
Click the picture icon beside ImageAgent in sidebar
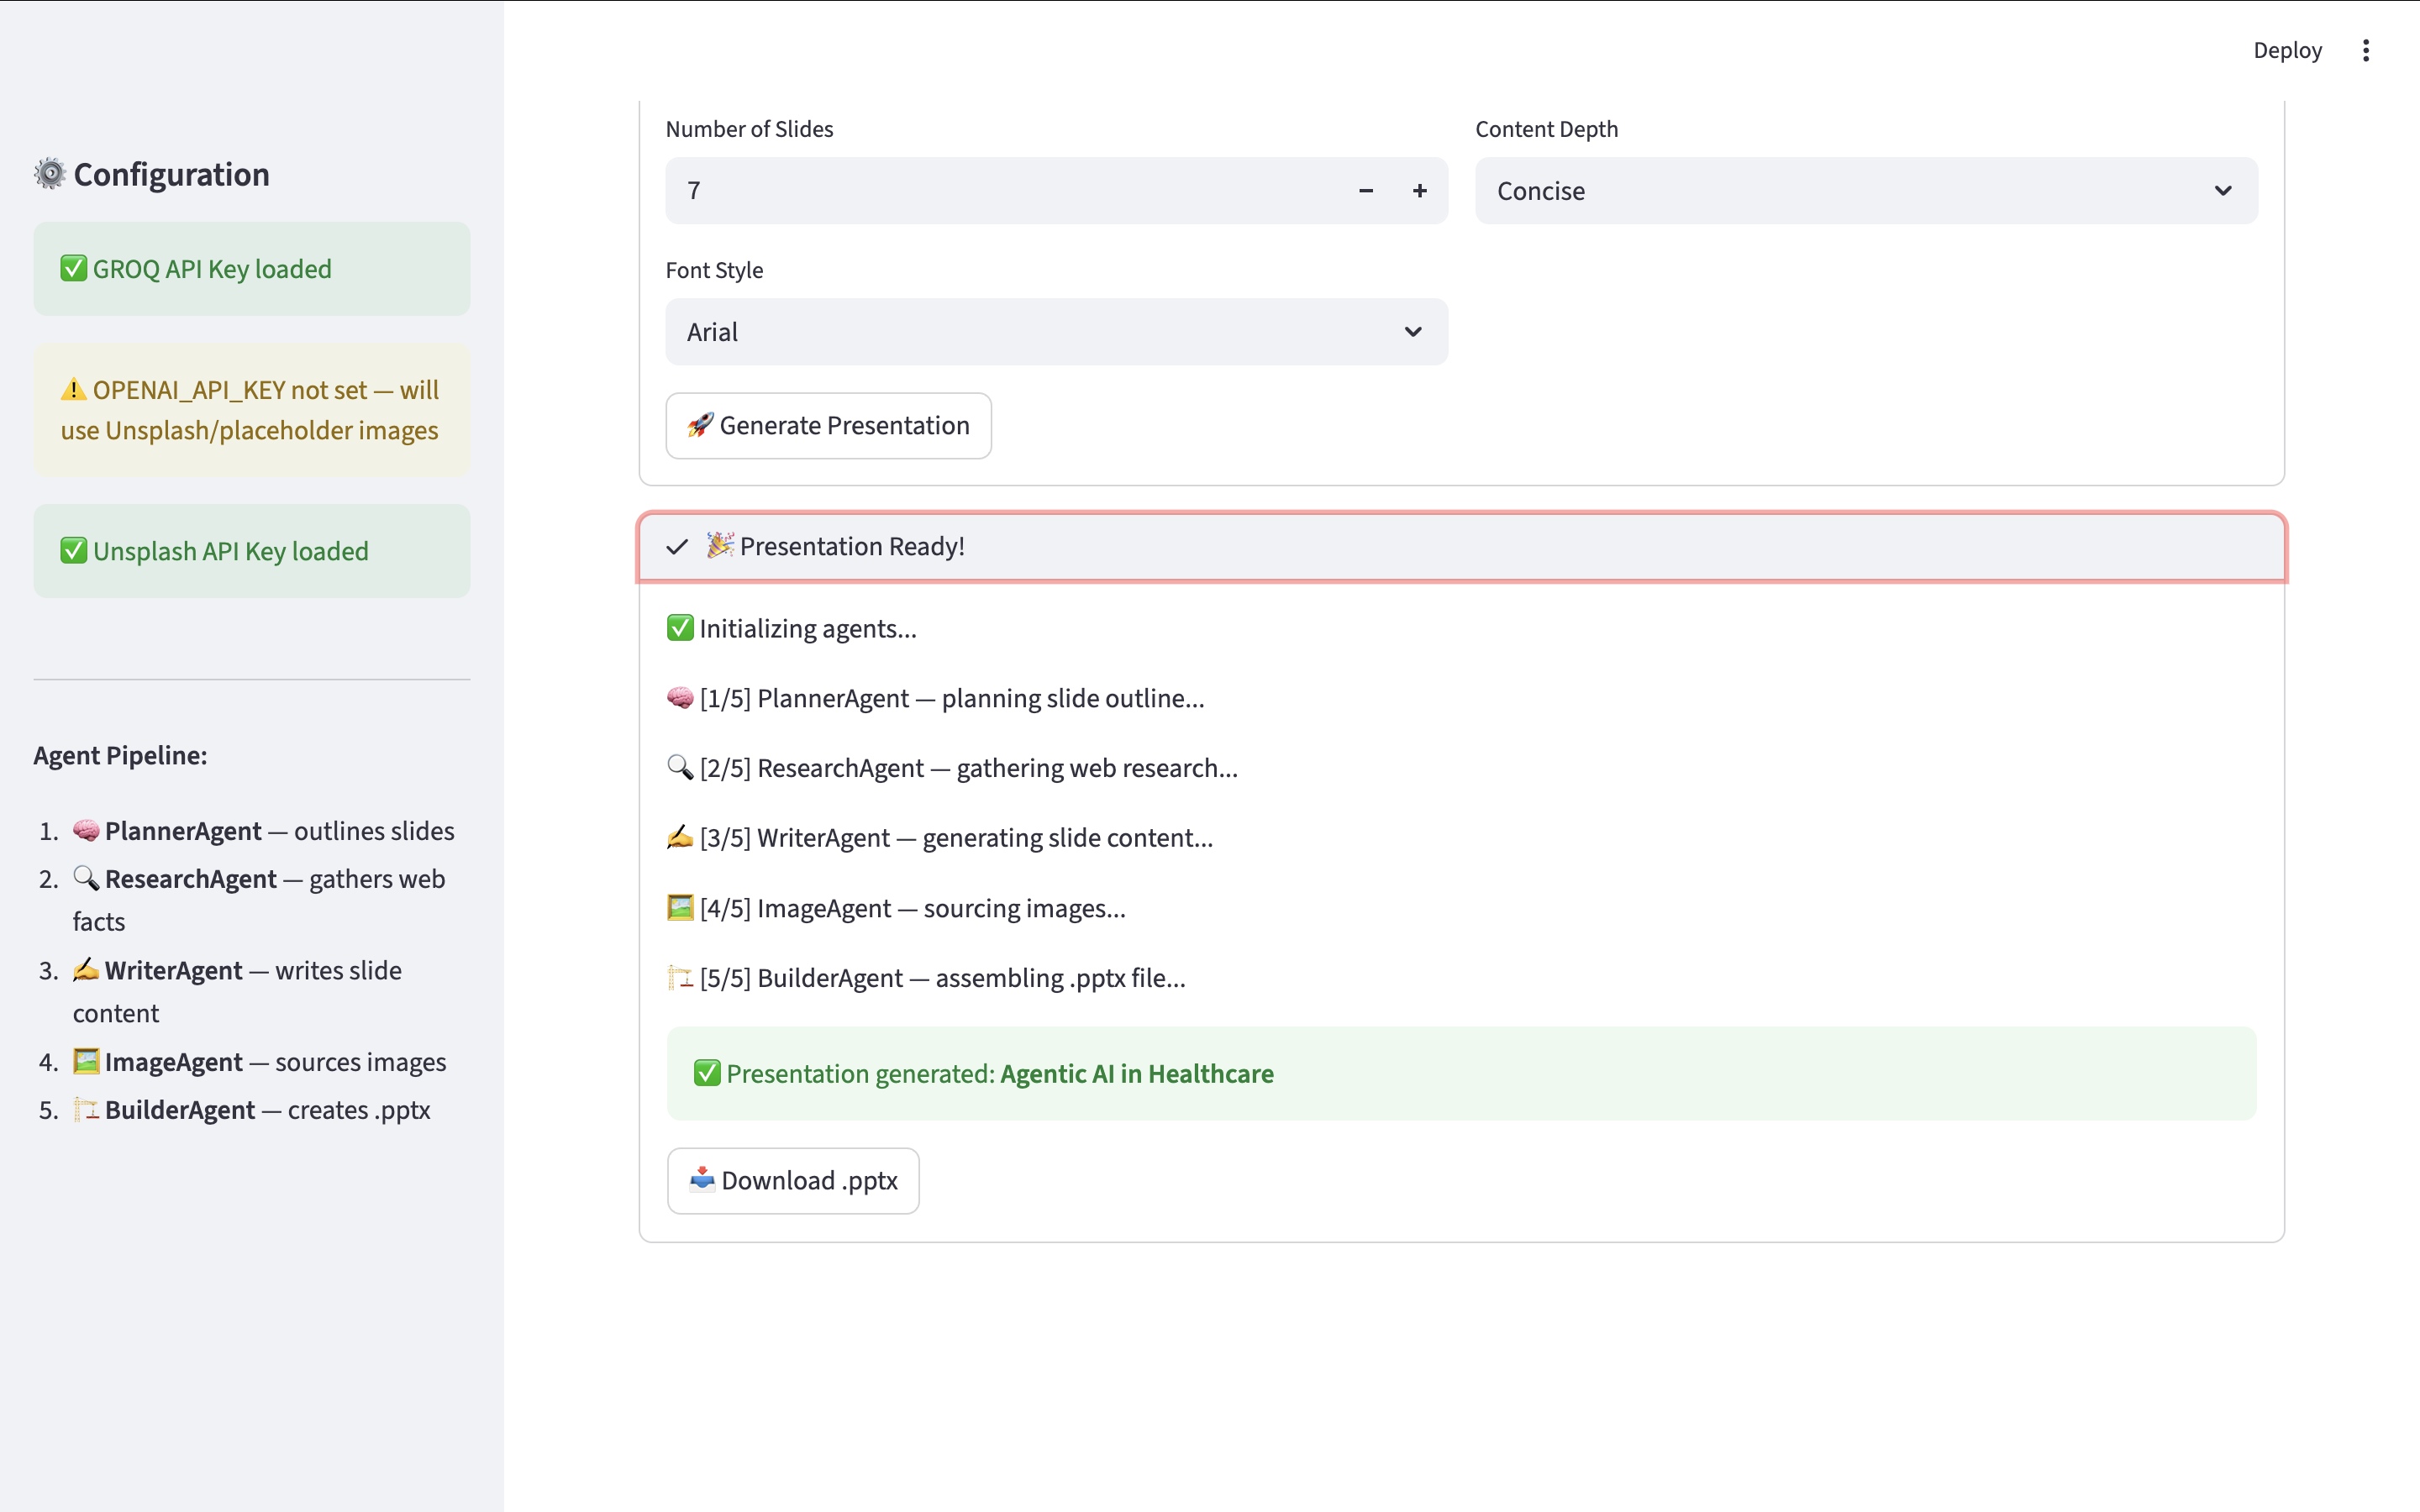86,1062
